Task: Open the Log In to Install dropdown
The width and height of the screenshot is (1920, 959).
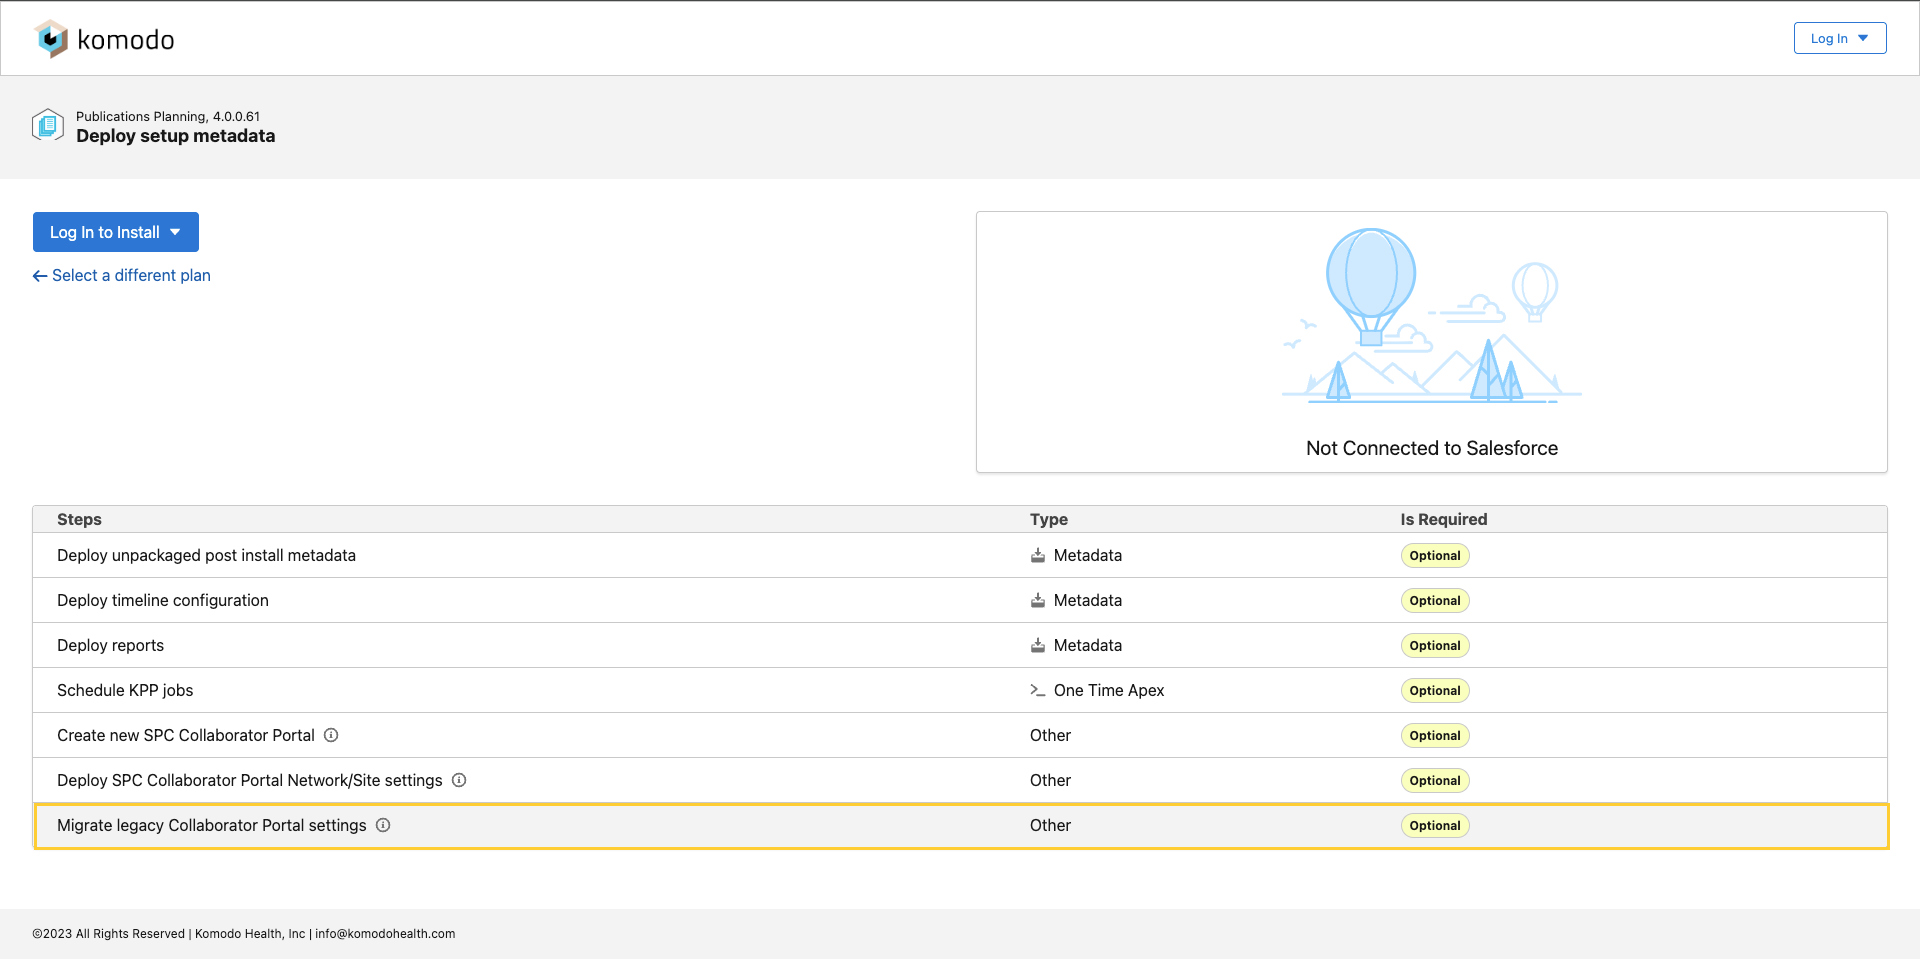Action: coord(116,232)
